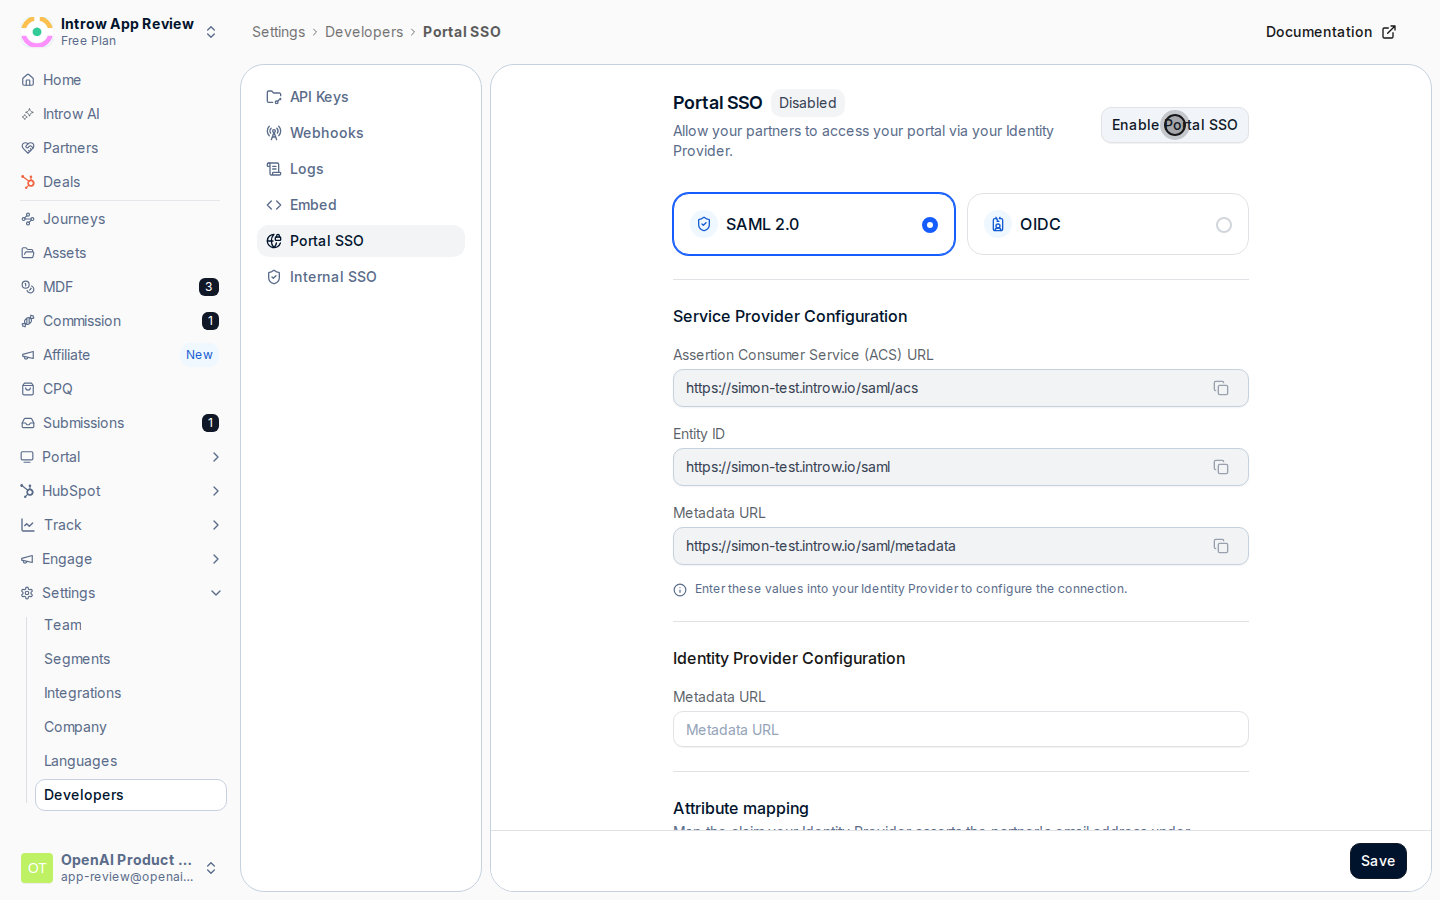Enable Portal SSO
The image size is (1440, 900).
(x=1175, y=125)
